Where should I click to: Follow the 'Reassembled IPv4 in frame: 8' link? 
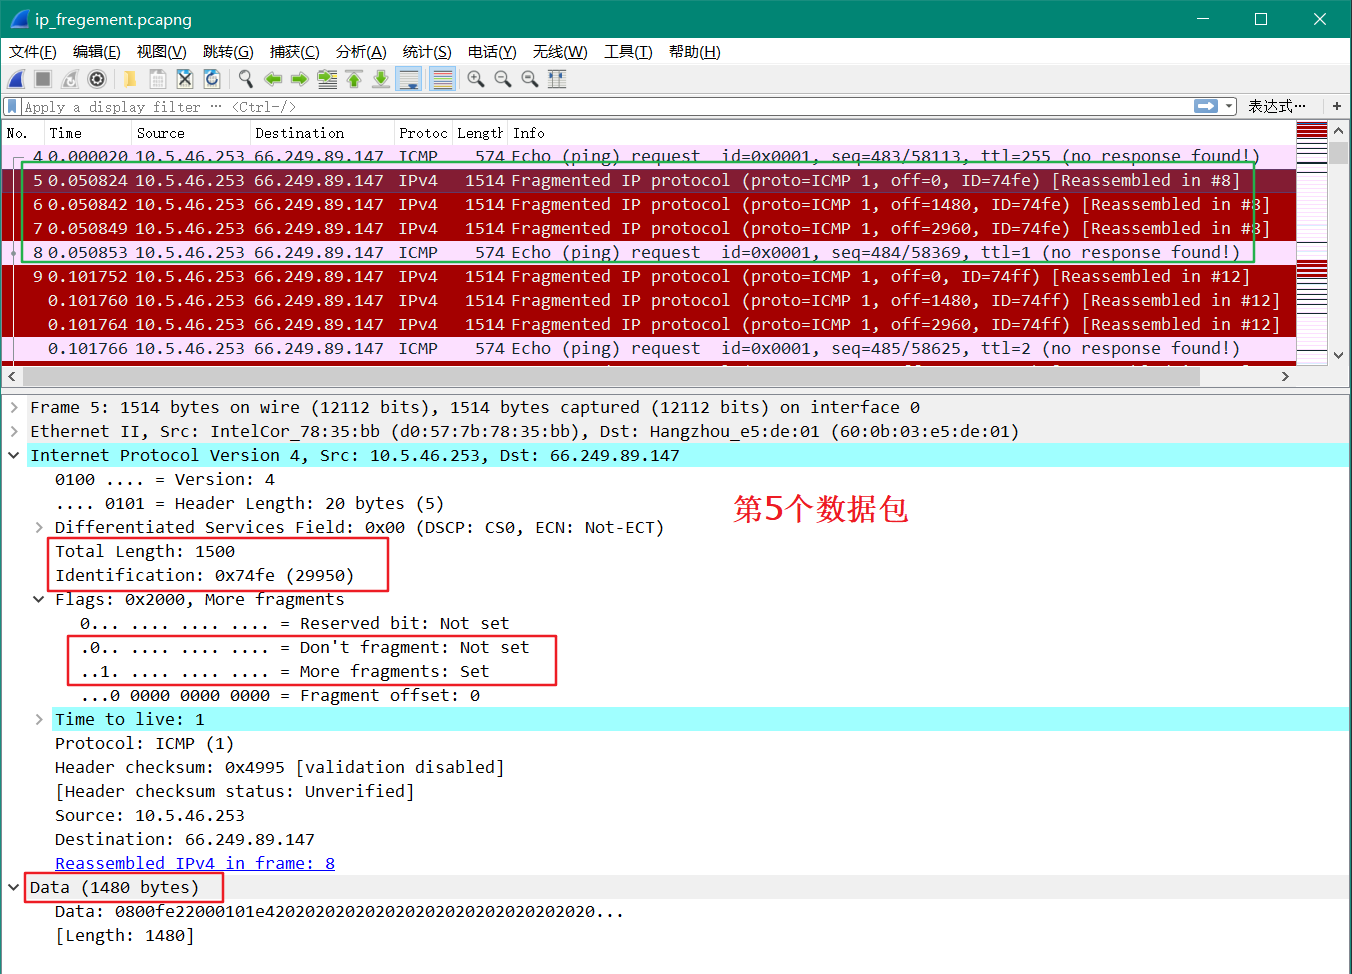click(195, 864)
